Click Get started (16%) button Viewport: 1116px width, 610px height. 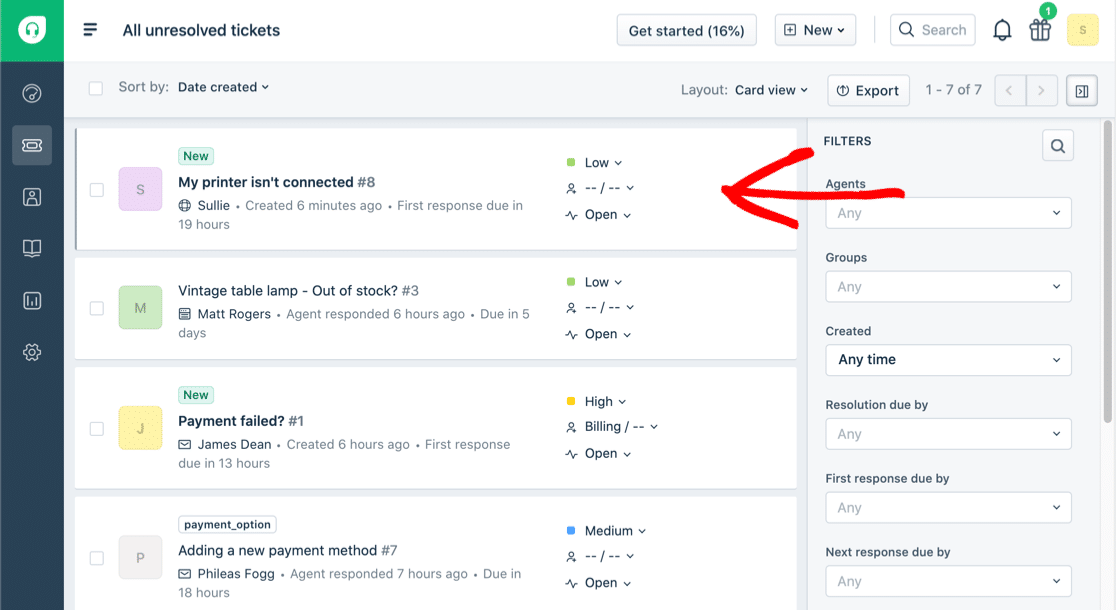tap(686, 30)
